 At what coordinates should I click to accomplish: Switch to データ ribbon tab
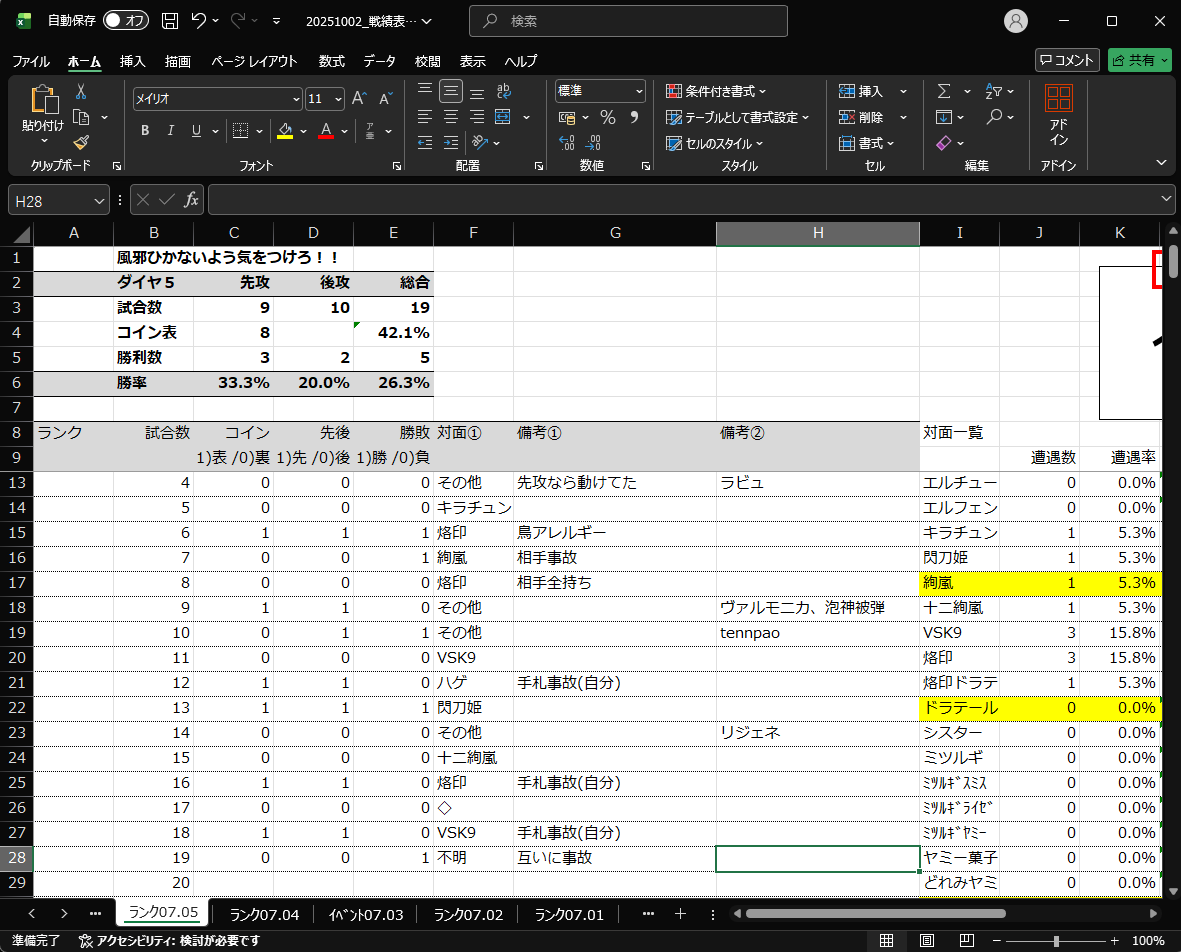click(x=379, y=61)
